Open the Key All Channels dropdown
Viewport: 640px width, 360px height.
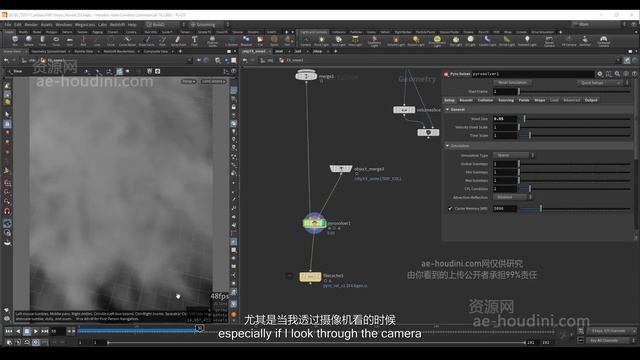point(611,340)
